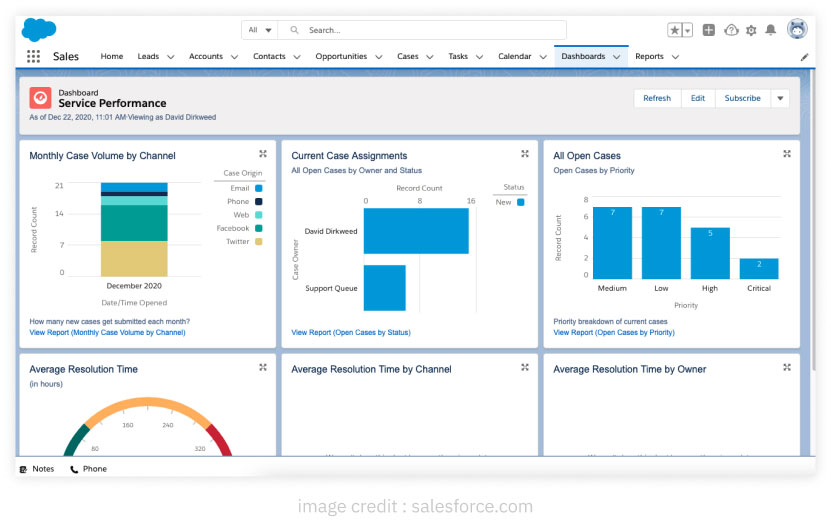Expand the Average Resolution Time gauge widget

pos(263,367)
